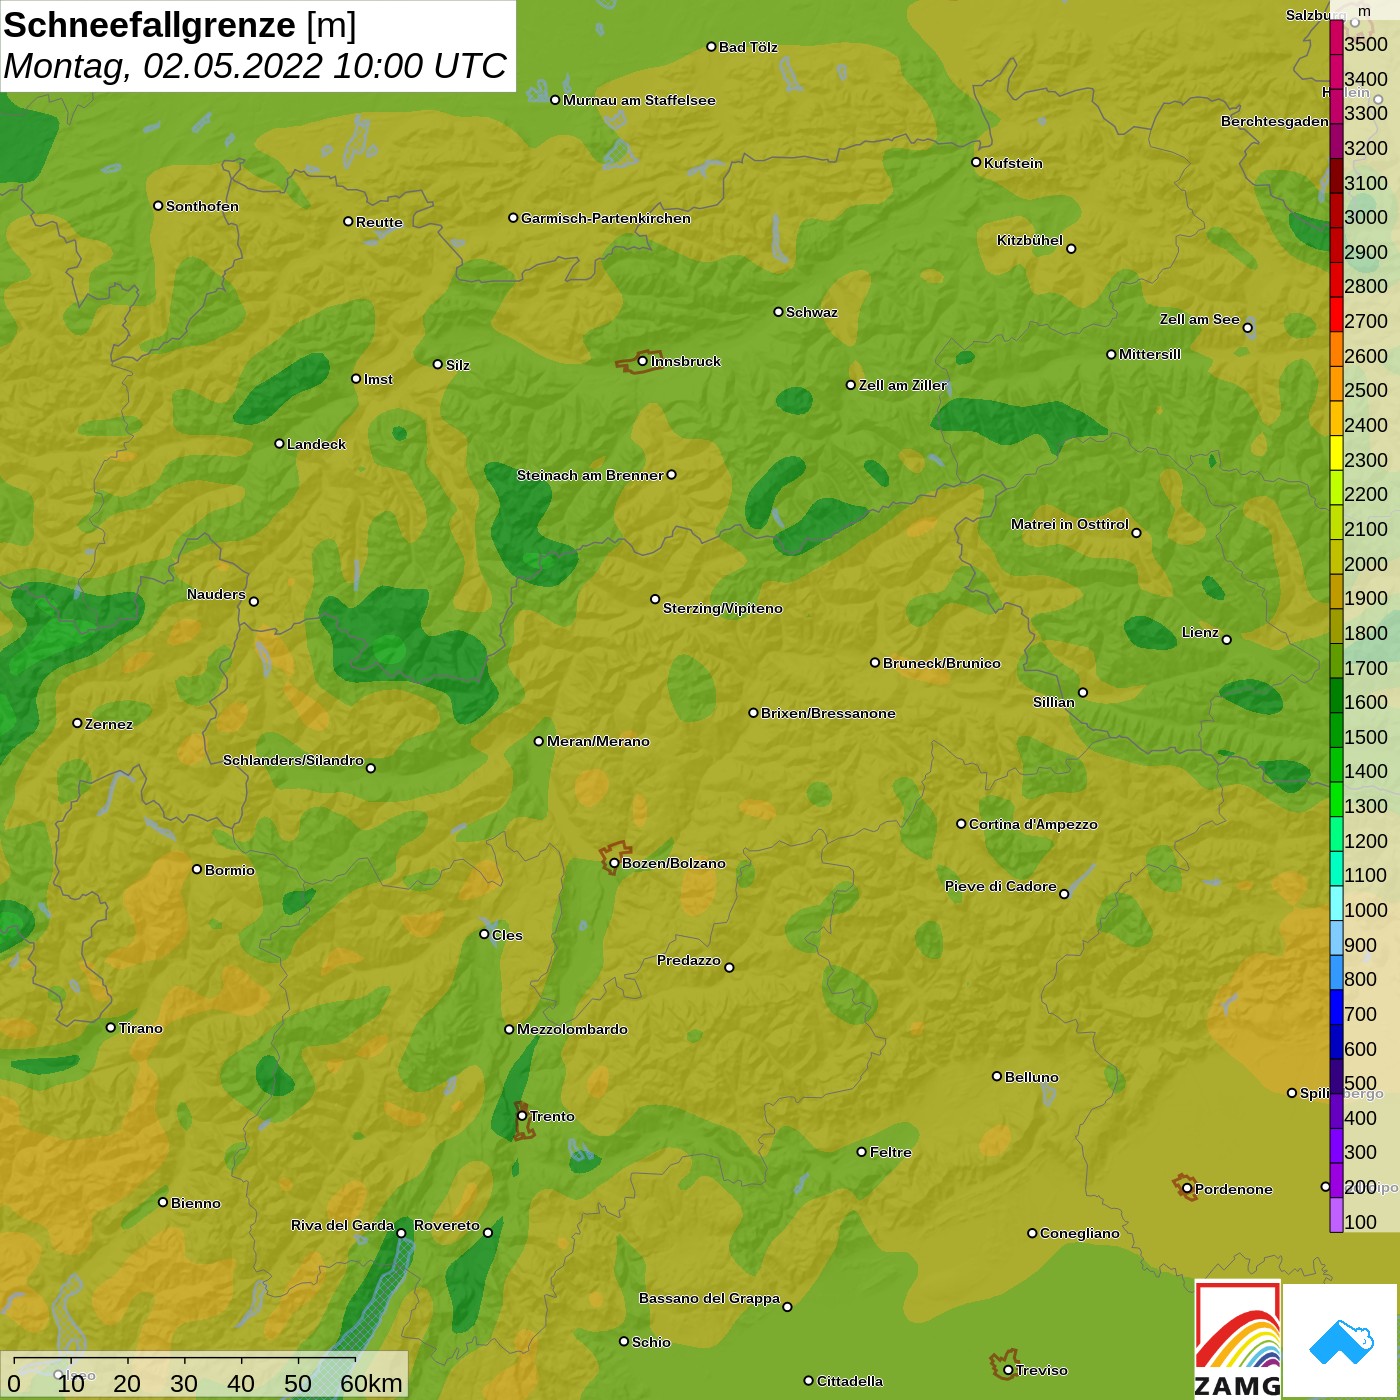Select the 3500 m legend color
Screen dimensions: 1400x1400
click(x=1336, y=36)
